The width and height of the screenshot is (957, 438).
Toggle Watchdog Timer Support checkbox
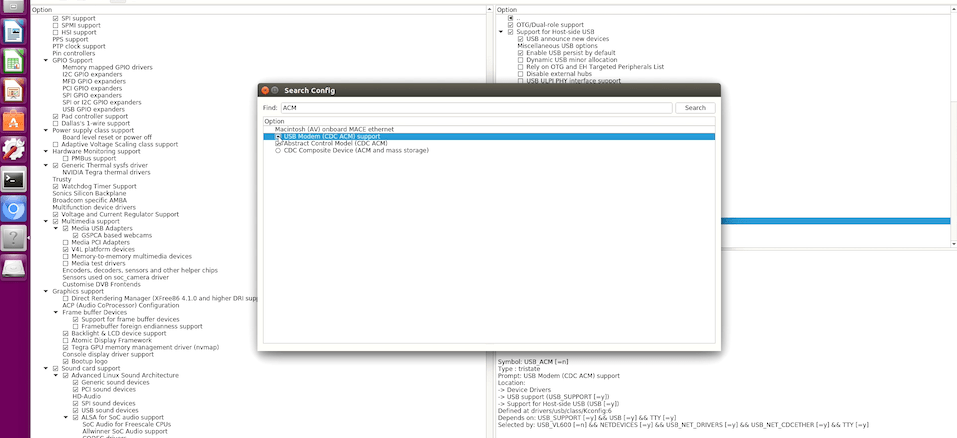56,187
